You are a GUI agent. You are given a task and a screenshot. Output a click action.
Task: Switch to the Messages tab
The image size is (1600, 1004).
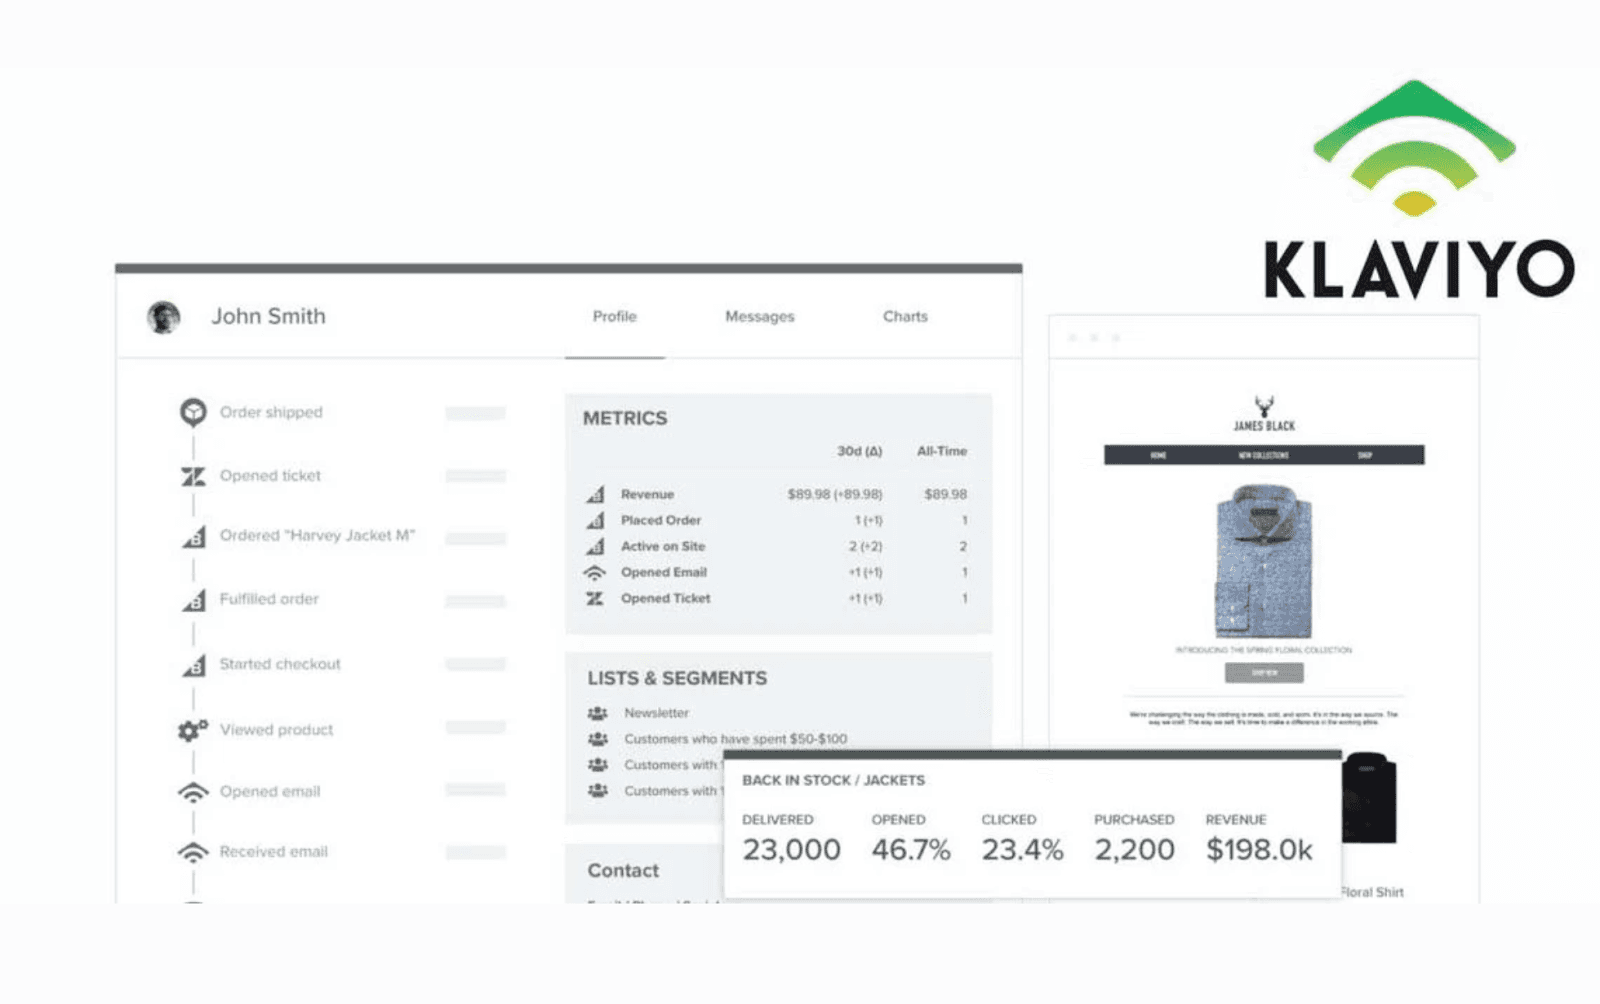pos(760,316)
